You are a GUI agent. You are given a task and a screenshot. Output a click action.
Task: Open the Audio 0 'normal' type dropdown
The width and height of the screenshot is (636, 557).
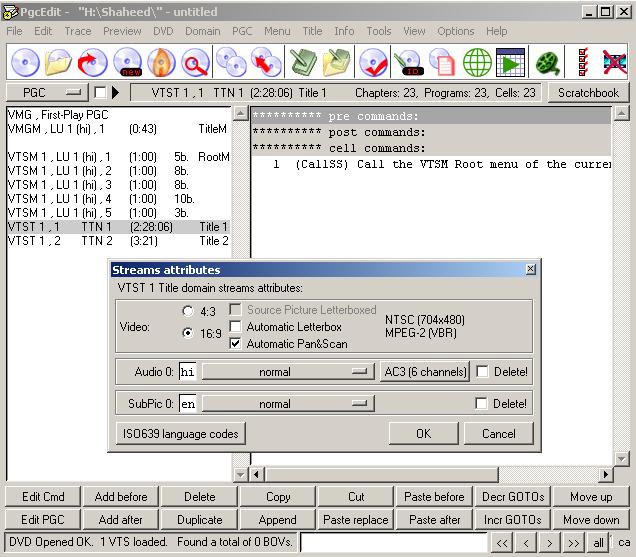click(x=288, y=372)
